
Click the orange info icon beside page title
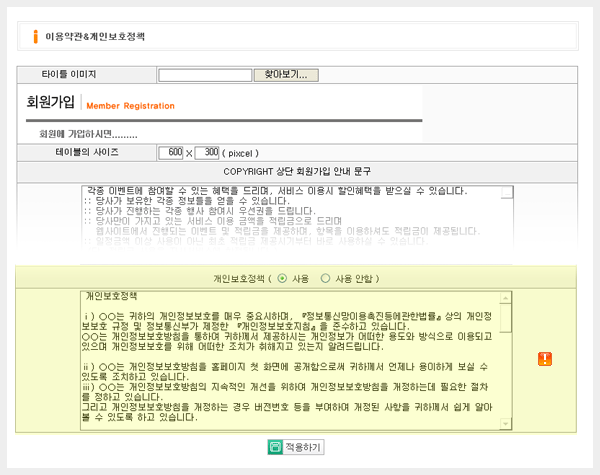35,36
